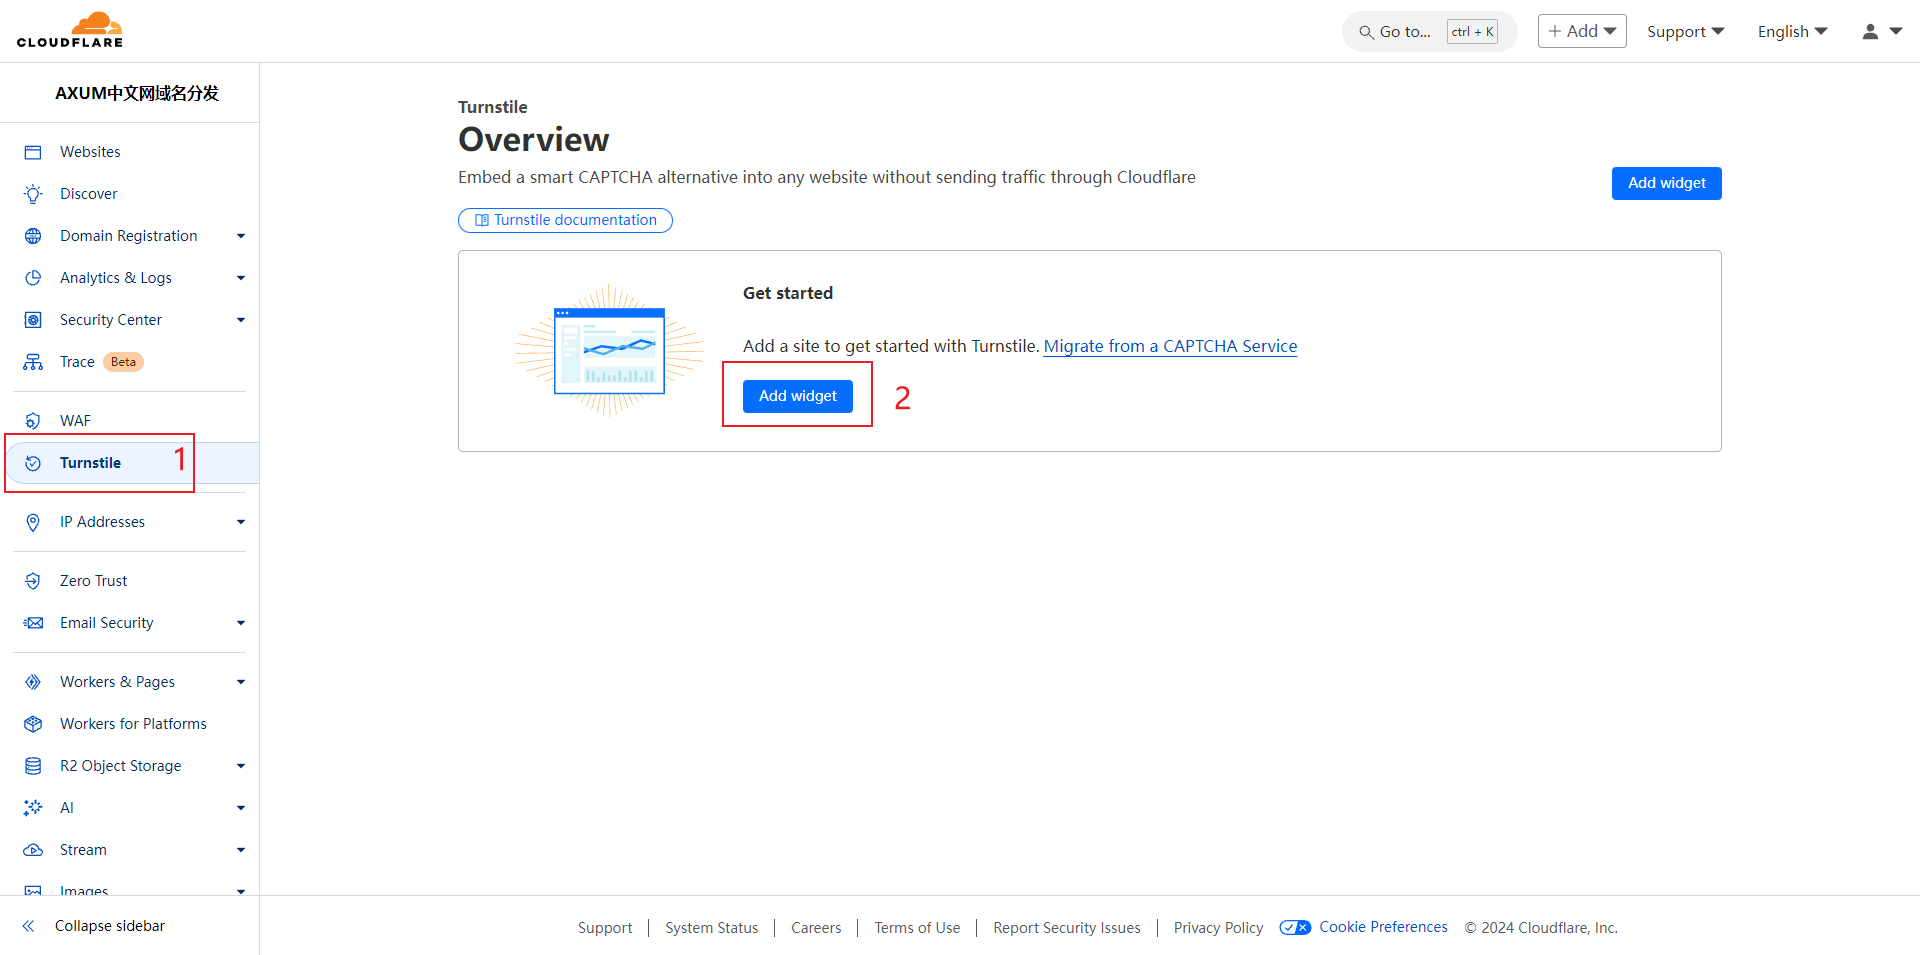Click the Trace network icon
The image size is (1920, 955).
[x=33, y=362]
